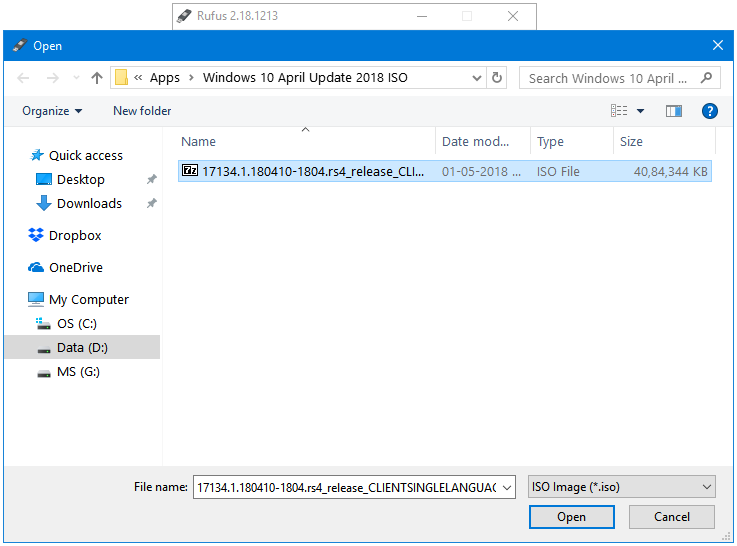Click the Data (D:) drive icon
Viewport: 737px width, 546px height.
(44, 350)
